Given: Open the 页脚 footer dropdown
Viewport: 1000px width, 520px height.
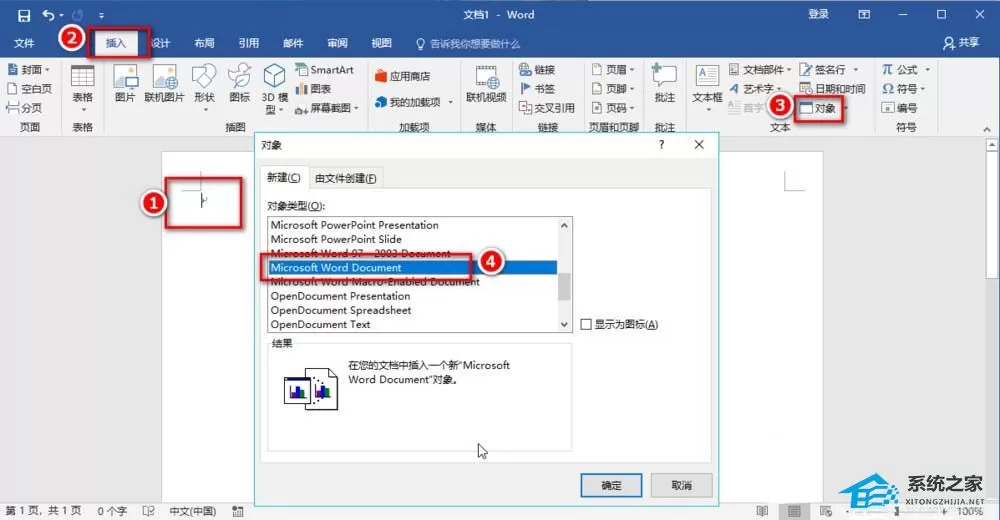Looking at the screenshot, I should click(613, 89).
